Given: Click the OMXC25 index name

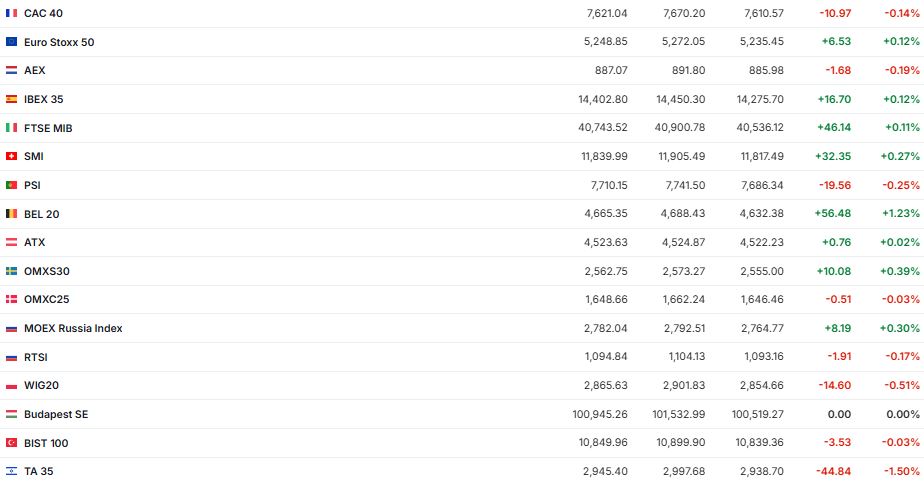Looking at the screenshot, I should (46, 299).
